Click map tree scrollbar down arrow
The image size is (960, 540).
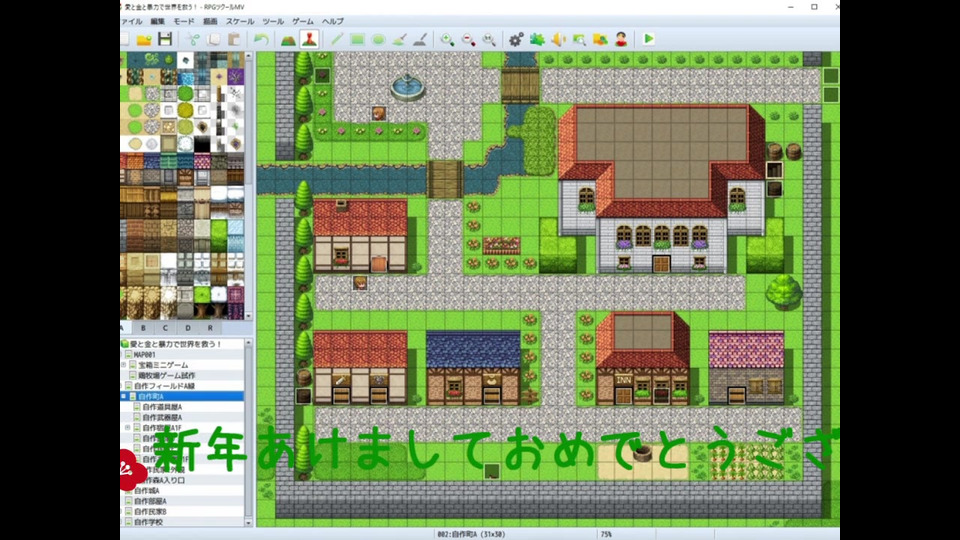point(248,522)
